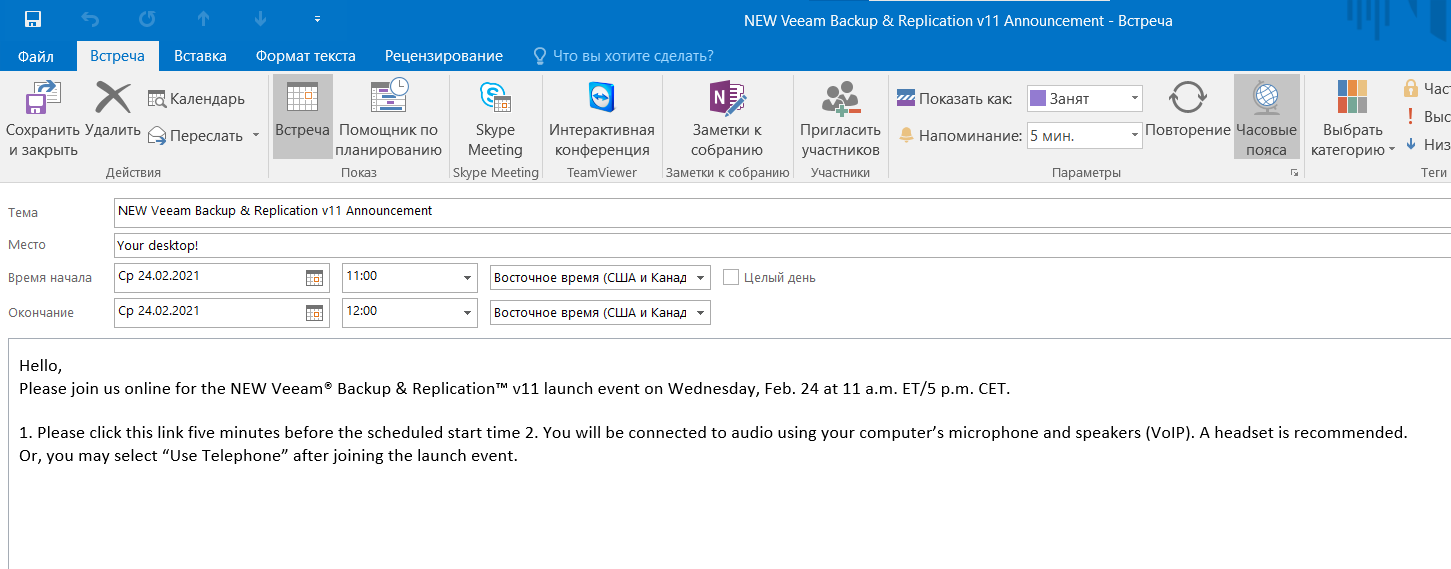The width and height of the screenshot is (1451, 569).
Task: Click the Частное lock icon
Action: 1411,89
